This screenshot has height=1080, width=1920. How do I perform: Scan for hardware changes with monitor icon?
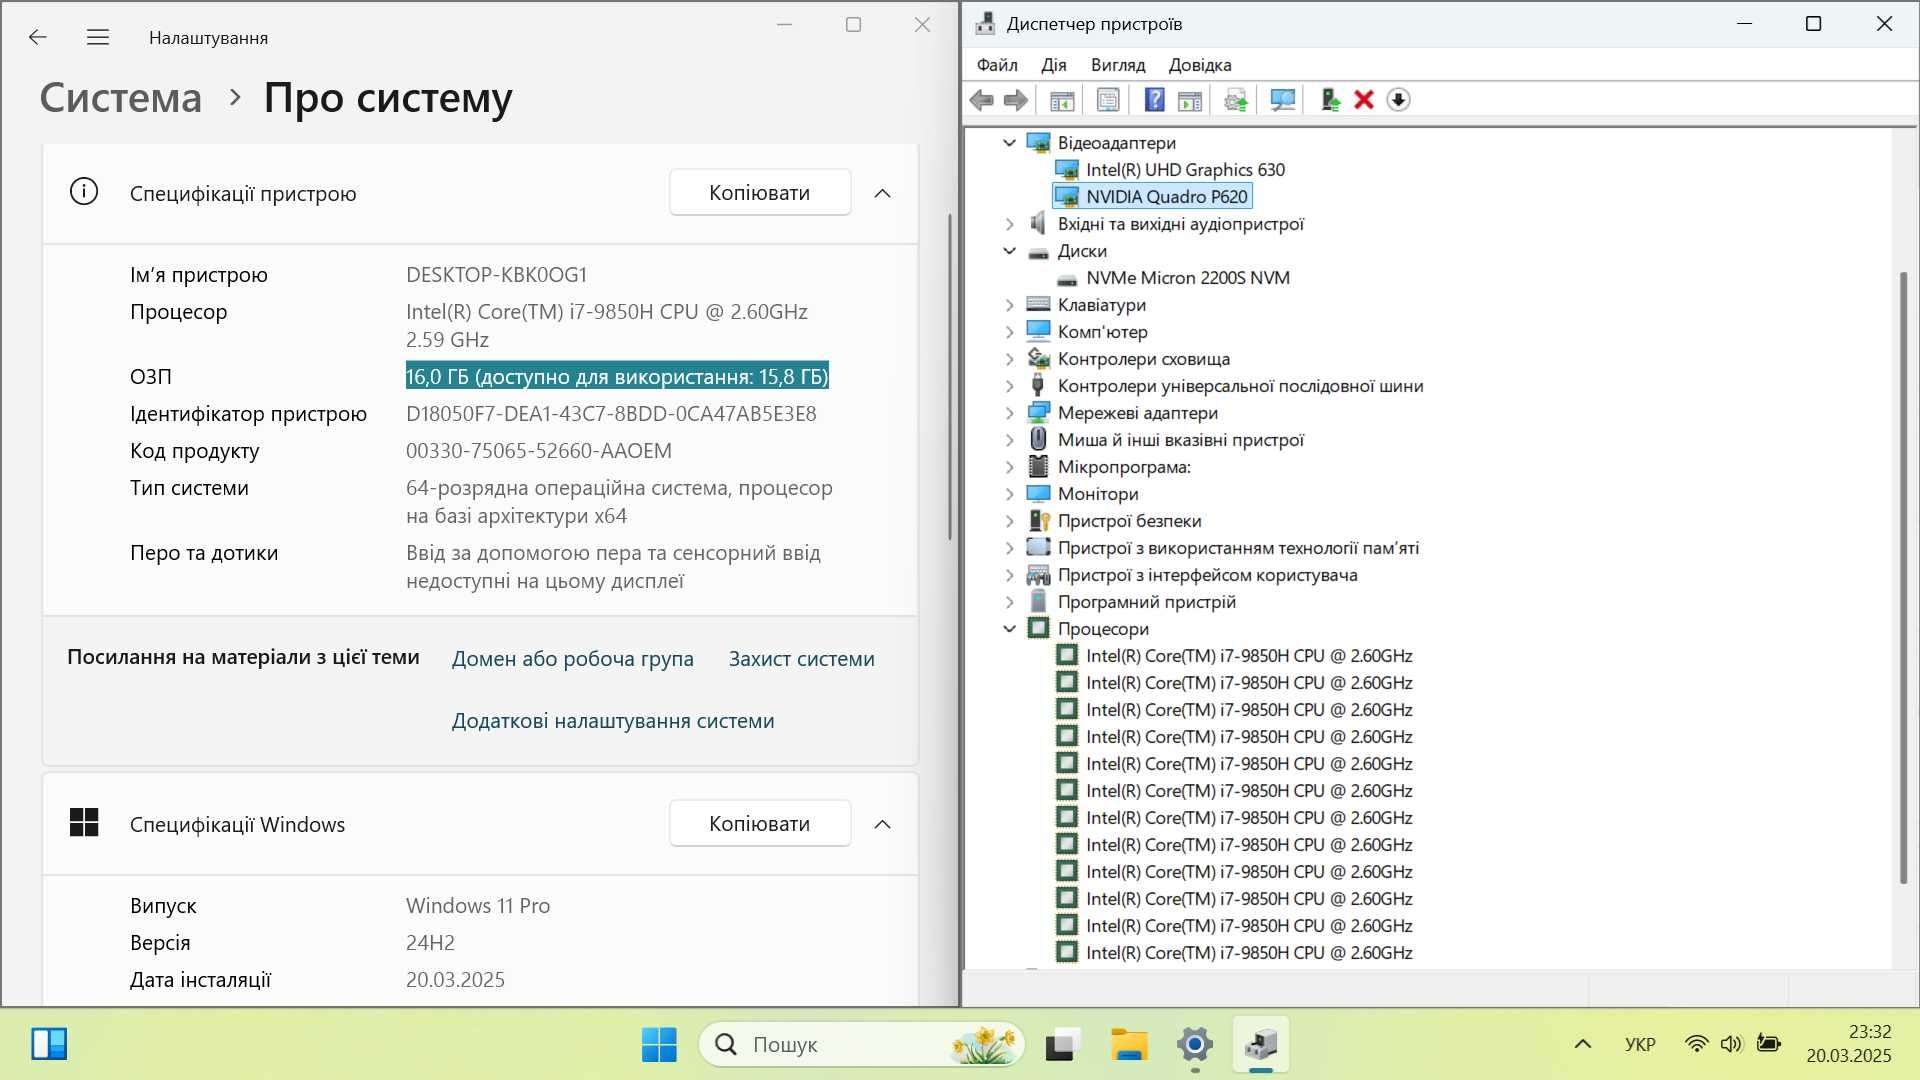[1282, 100]
